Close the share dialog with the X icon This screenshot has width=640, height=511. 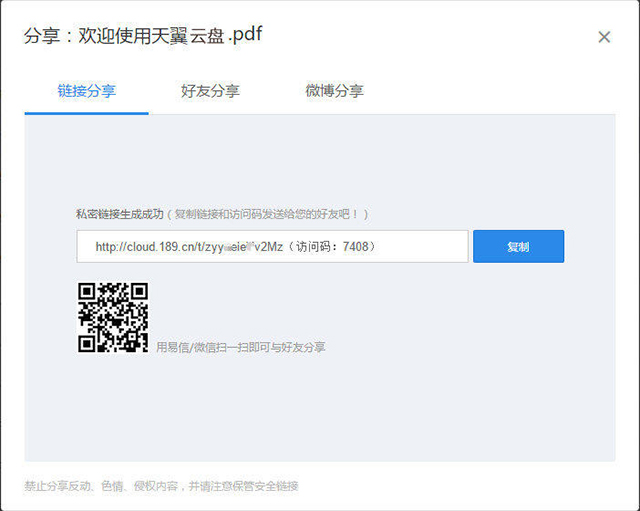604,37
